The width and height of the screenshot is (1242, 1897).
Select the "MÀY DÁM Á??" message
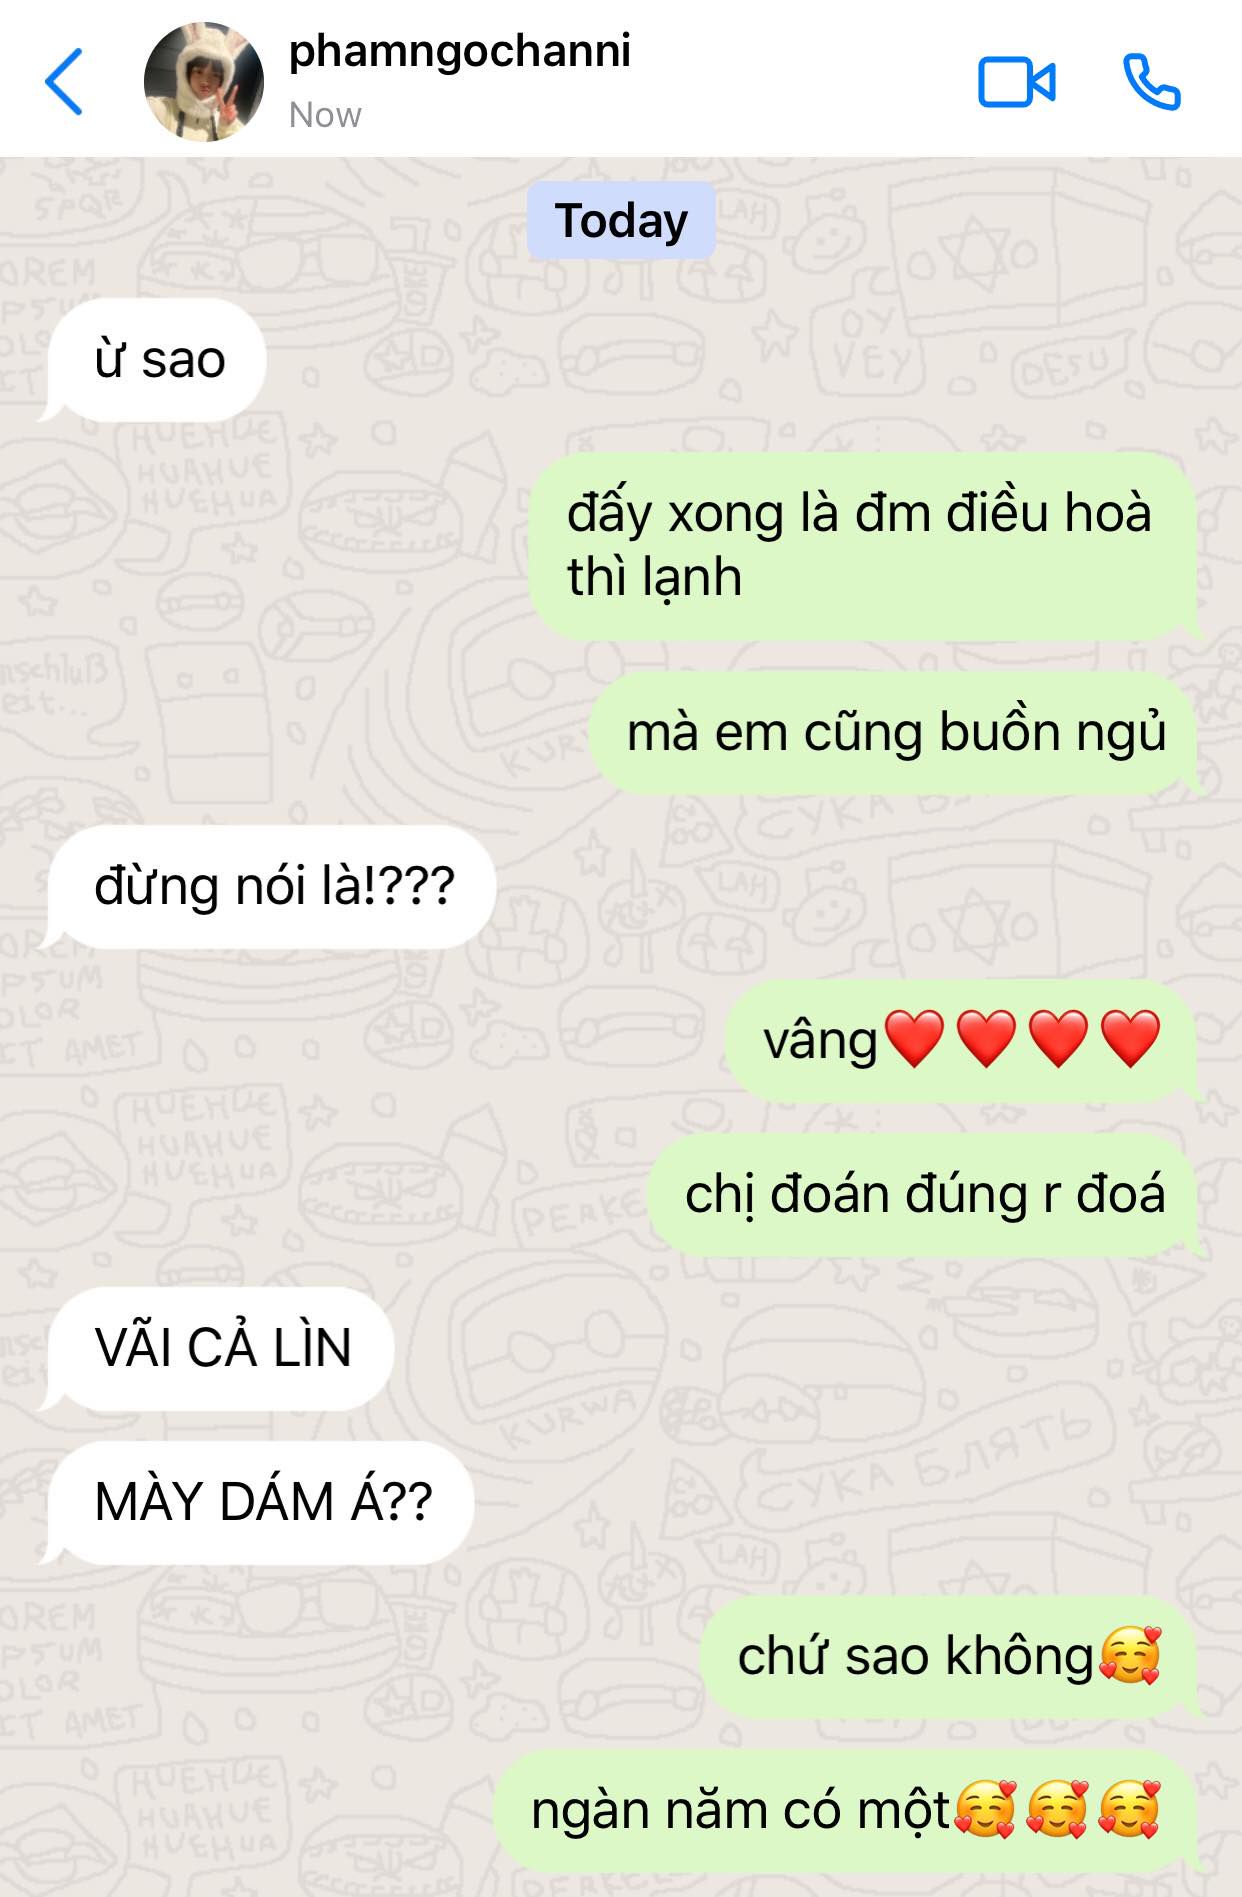click(x=256, y=1502)
